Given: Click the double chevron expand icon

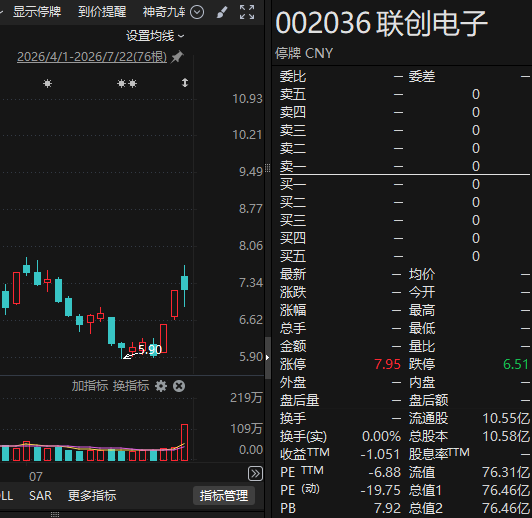Looking at the screenshot, I should pyautogui.click(x=255, y=474).
